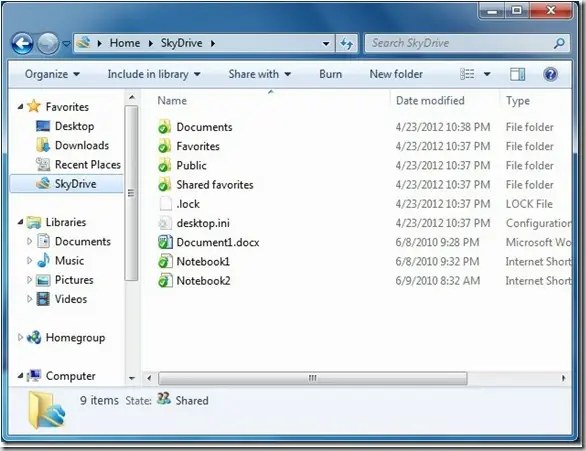Click the Burn button
This screenshot has height=451, width=586.
coord(330,74)
